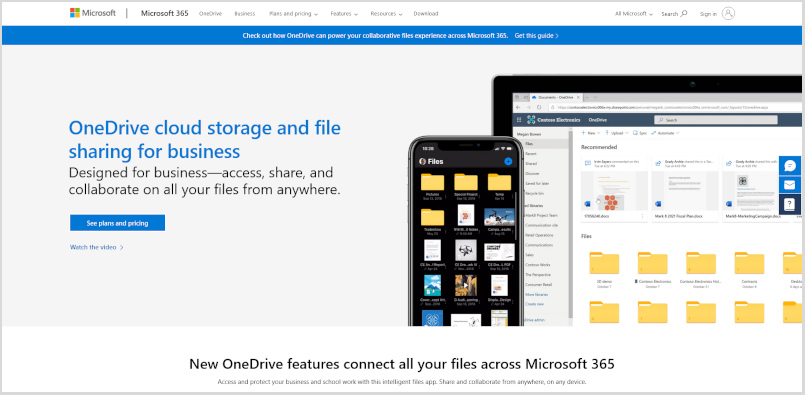Click the blue plus button on phone Files screen
This screenshot has width=805, height=395.
click(x=508, y=161)
